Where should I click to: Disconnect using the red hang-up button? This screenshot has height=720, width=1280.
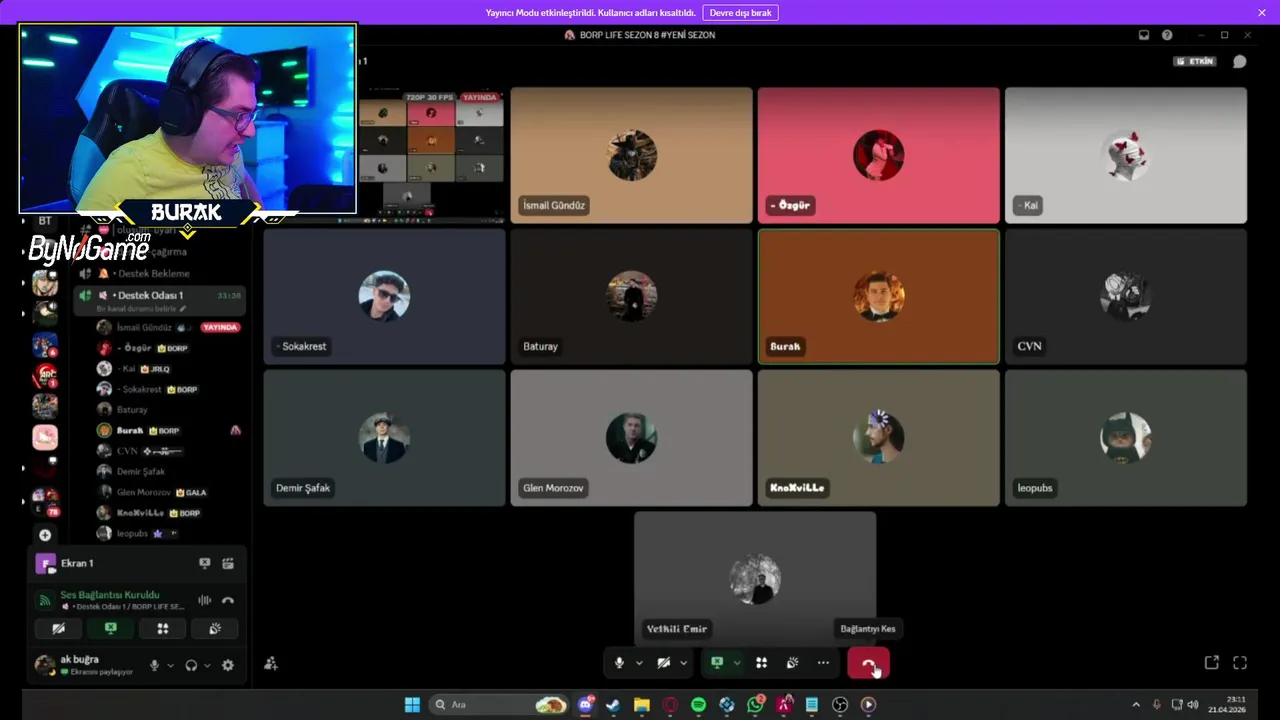pyautogui.click(x=868, y=663)
